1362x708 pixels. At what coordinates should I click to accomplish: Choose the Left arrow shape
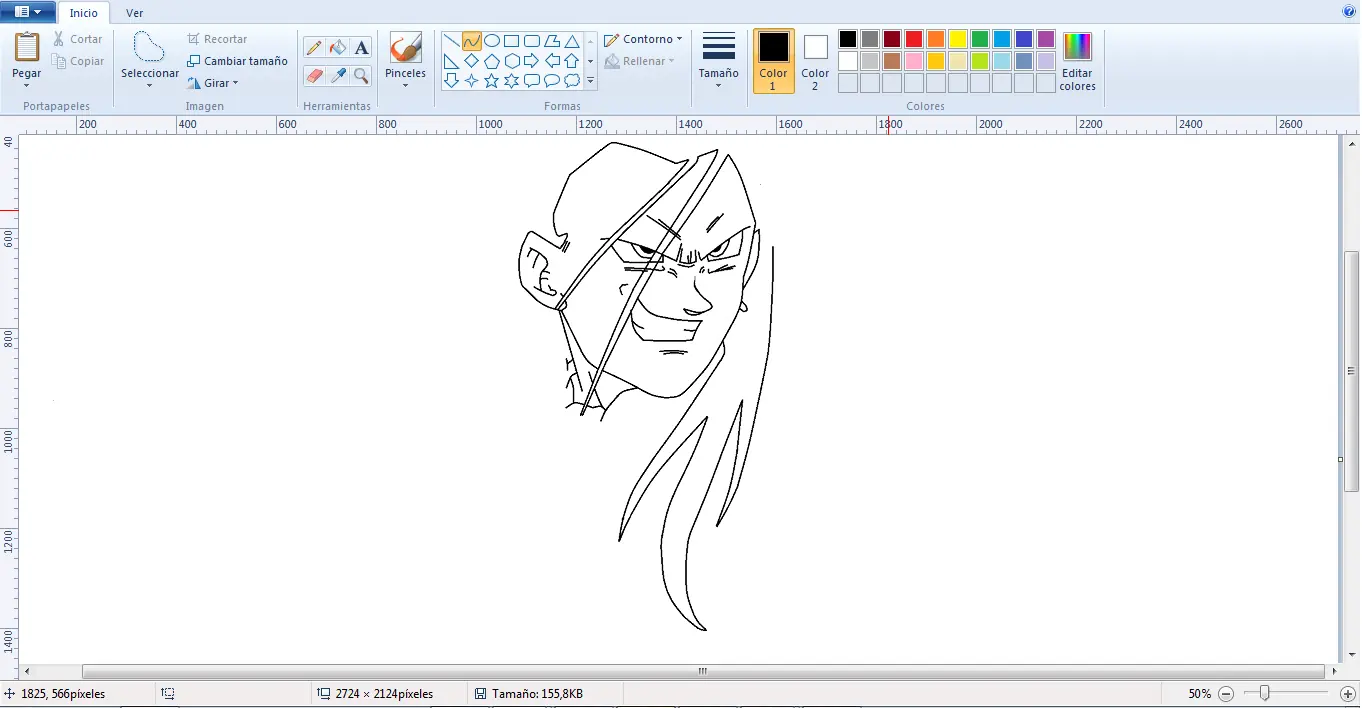(552, 61)
